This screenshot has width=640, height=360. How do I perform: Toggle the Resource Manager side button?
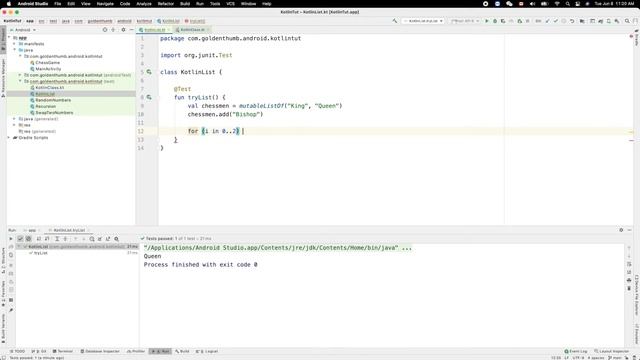[3, 78]
